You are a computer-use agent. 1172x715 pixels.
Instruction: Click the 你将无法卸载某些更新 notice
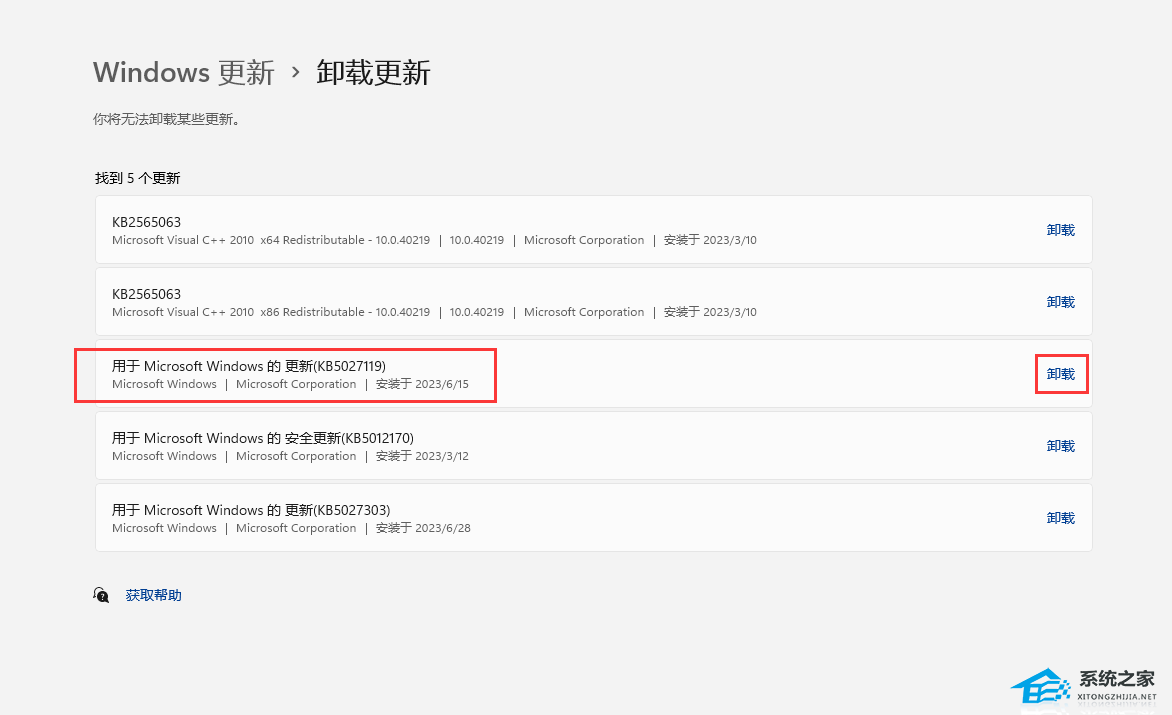coord(166,119)
